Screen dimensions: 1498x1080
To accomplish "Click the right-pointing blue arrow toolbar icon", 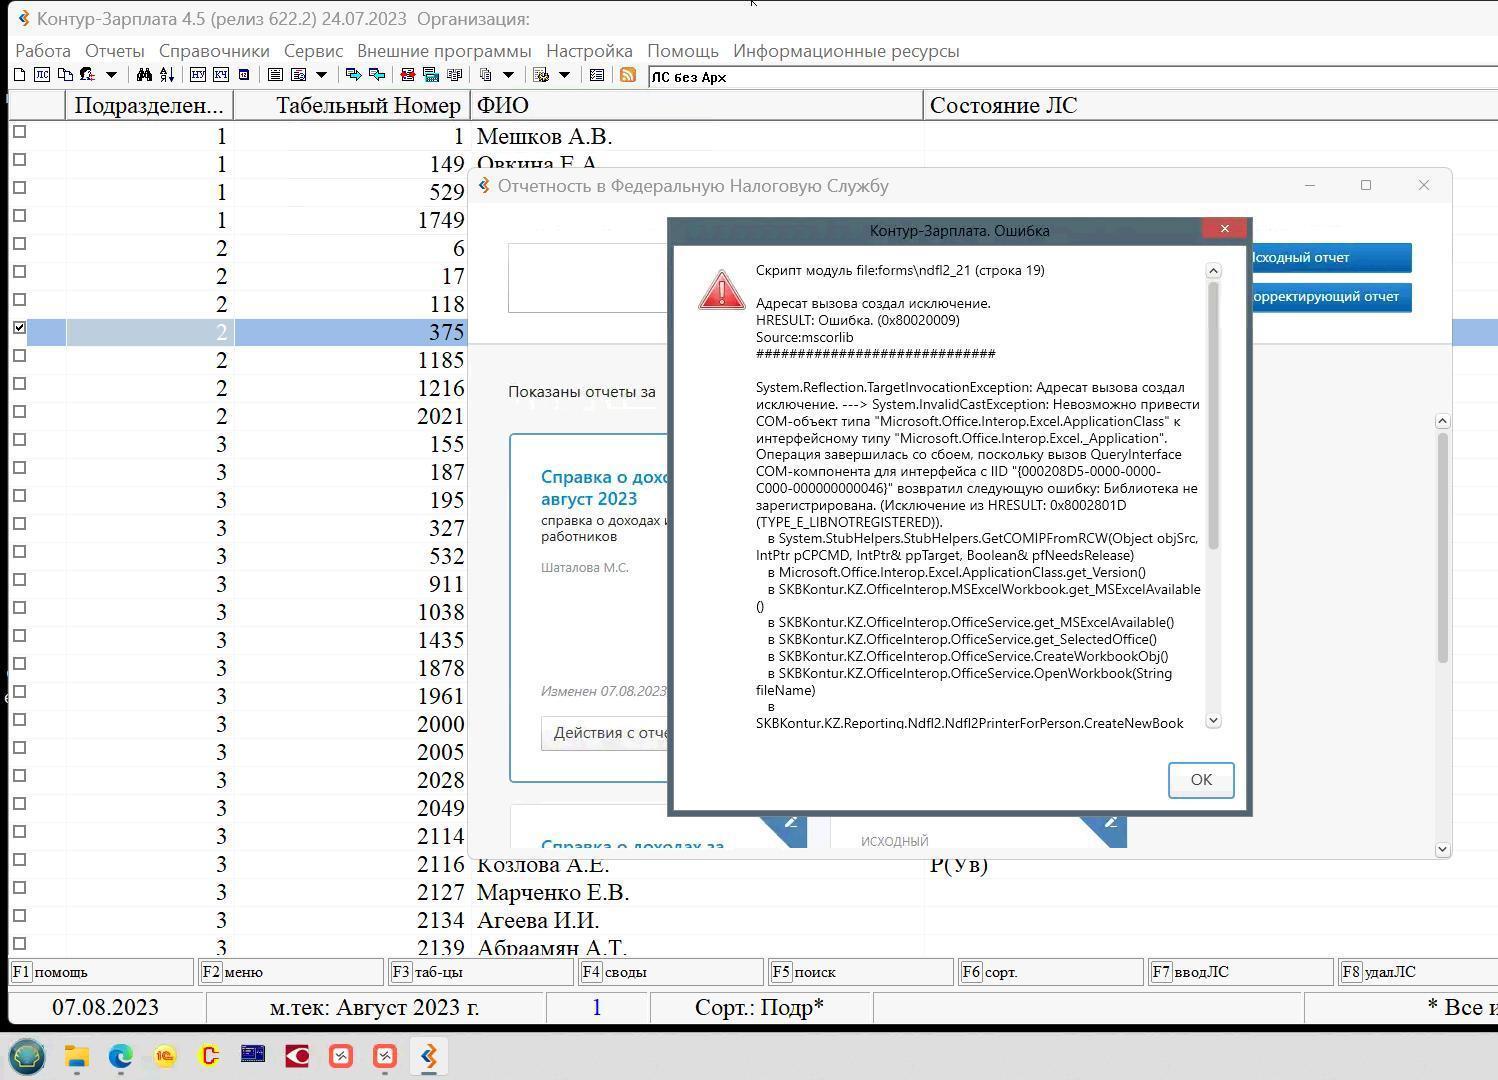I will click(353, 75).
